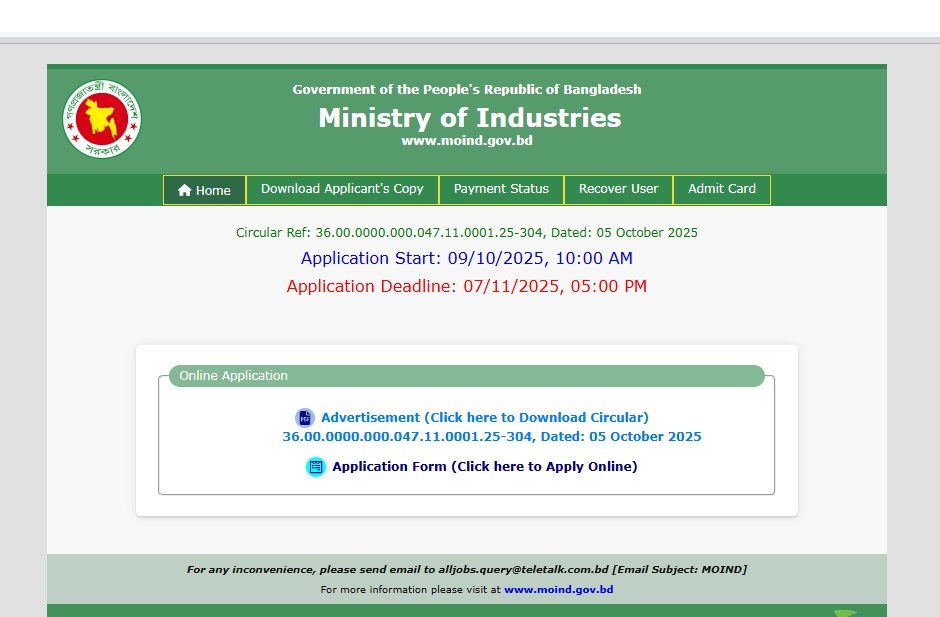The image size is (940, 617).
Task: Click www.moind.gov.bd text in the header
Action: click(x=466, y=141)
